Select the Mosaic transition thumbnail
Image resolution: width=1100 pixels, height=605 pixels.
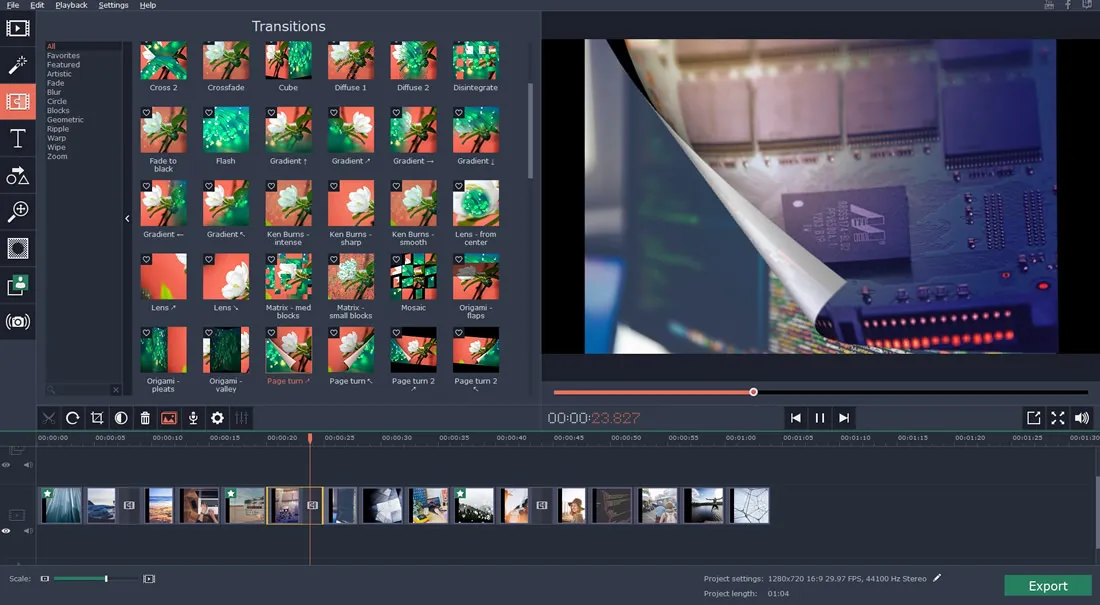pos(413,277)
